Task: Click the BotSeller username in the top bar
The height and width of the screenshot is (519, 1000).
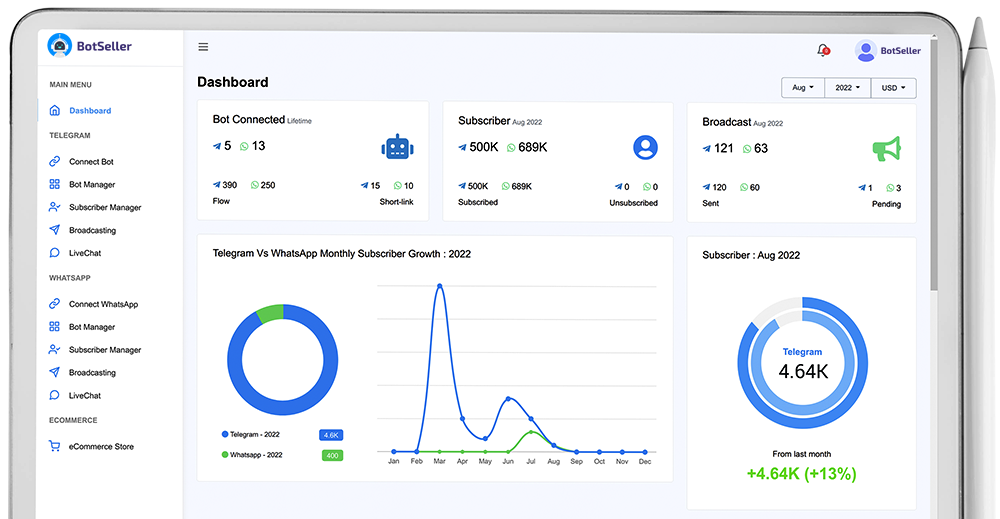Action: (x=901, y=50)
